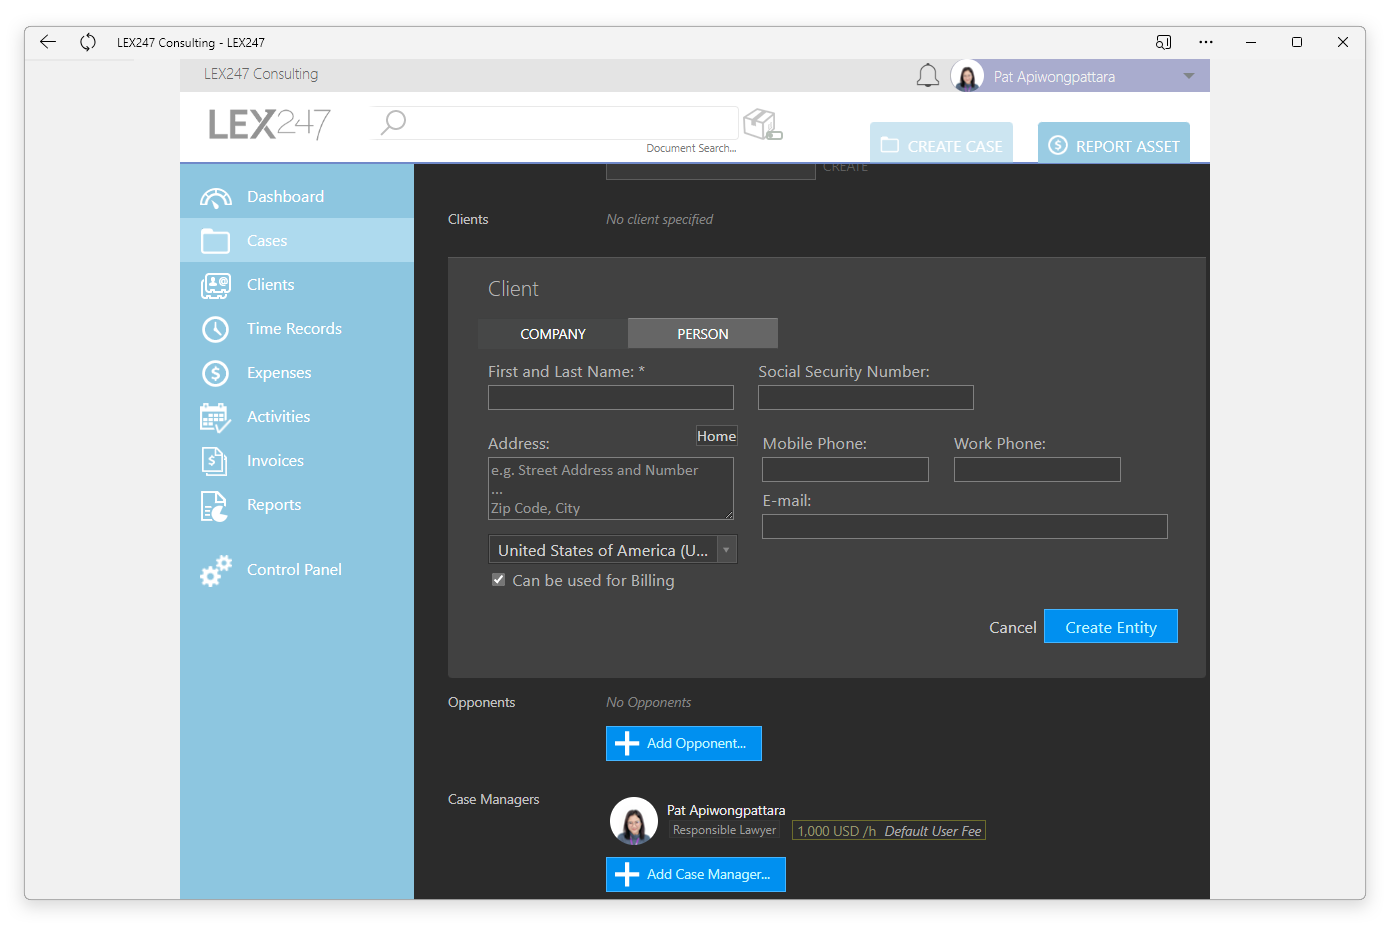The width and height of the screenshot is (1390, 925).
Task: Click the plus icon on Add Opponent
Action: click(x=627, y=744)
